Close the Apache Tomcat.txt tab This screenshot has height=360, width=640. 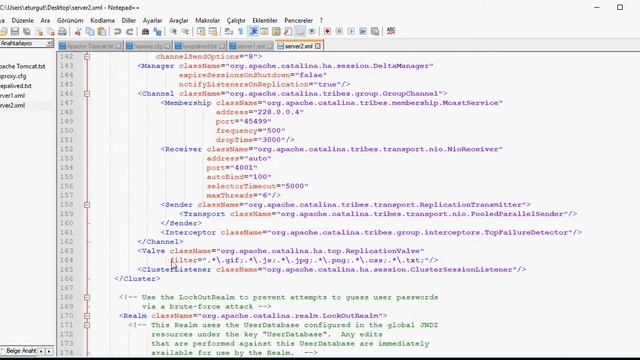click(118, 46)
